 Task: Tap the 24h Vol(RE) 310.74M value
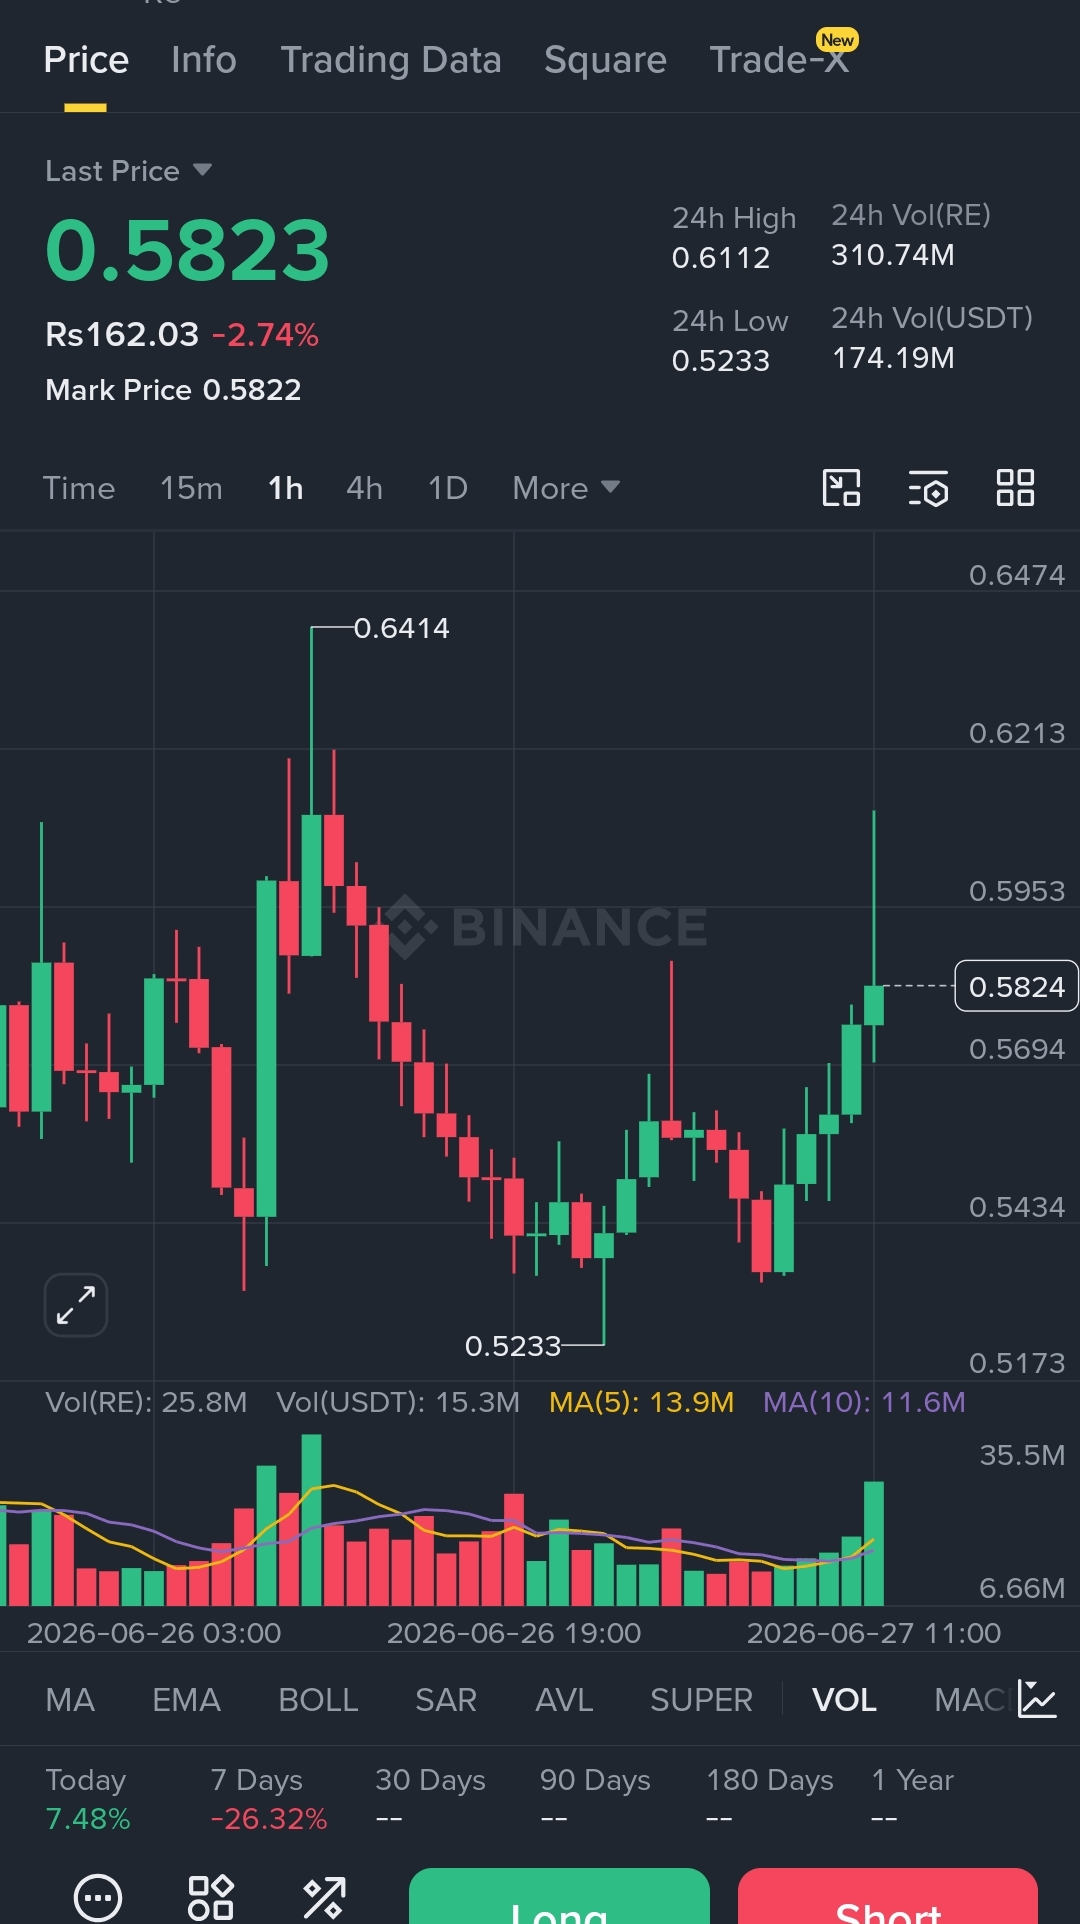[x=893, y=255]
